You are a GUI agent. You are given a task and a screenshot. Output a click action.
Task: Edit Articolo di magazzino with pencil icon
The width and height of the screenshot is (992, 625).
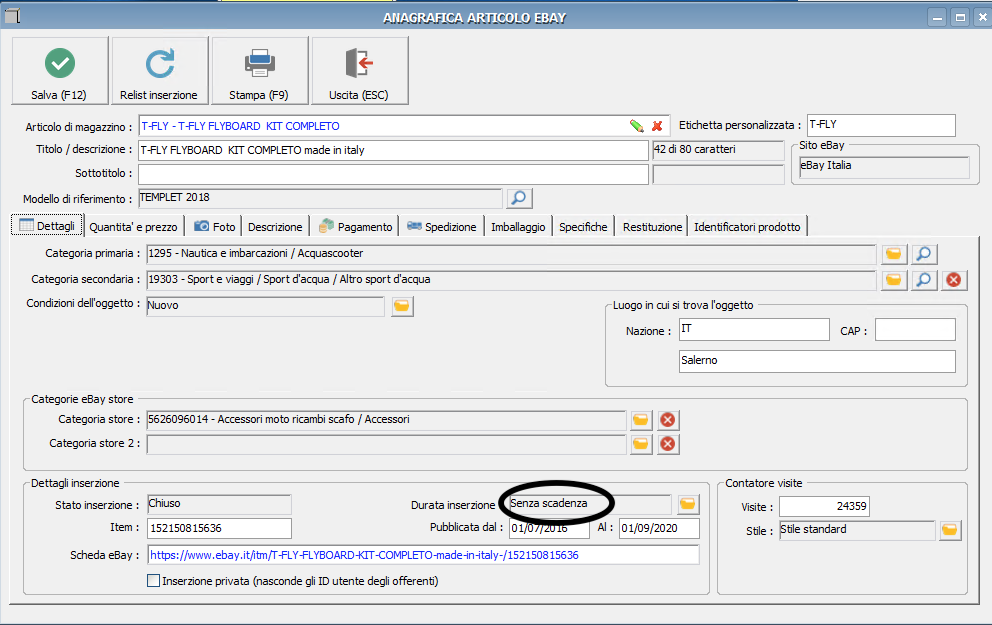click(636, 126)
